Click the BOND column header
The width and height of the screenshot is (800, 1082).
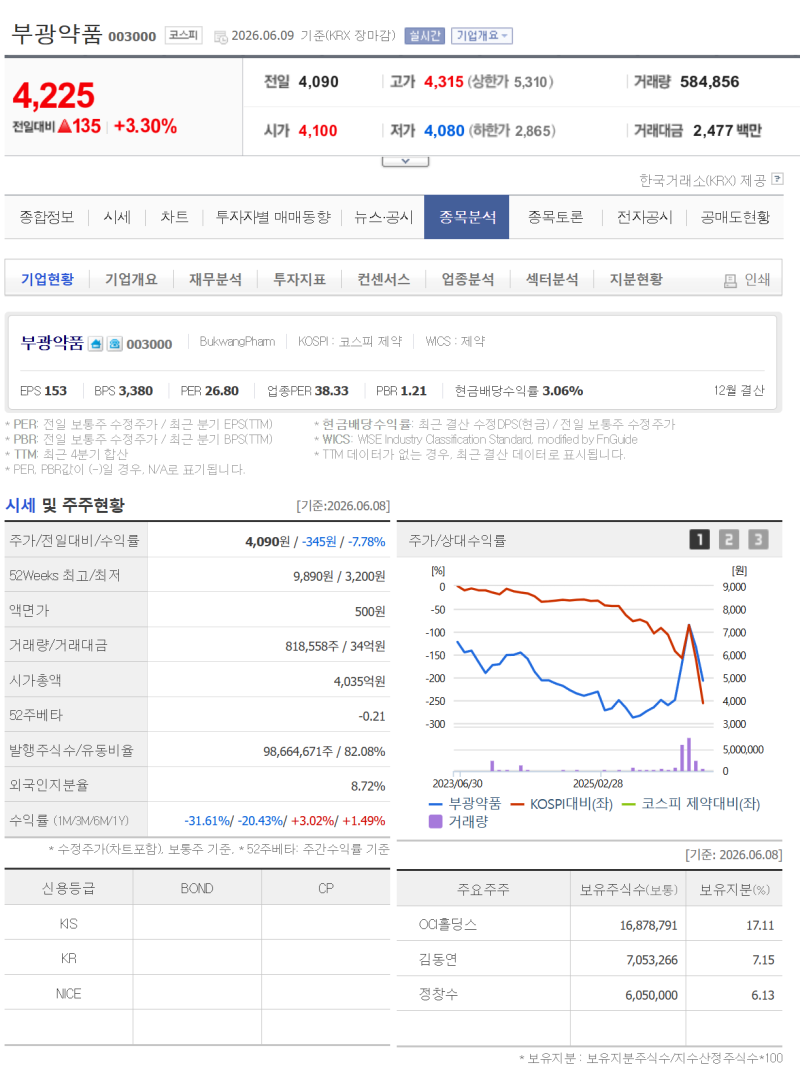tap(197, 888)
